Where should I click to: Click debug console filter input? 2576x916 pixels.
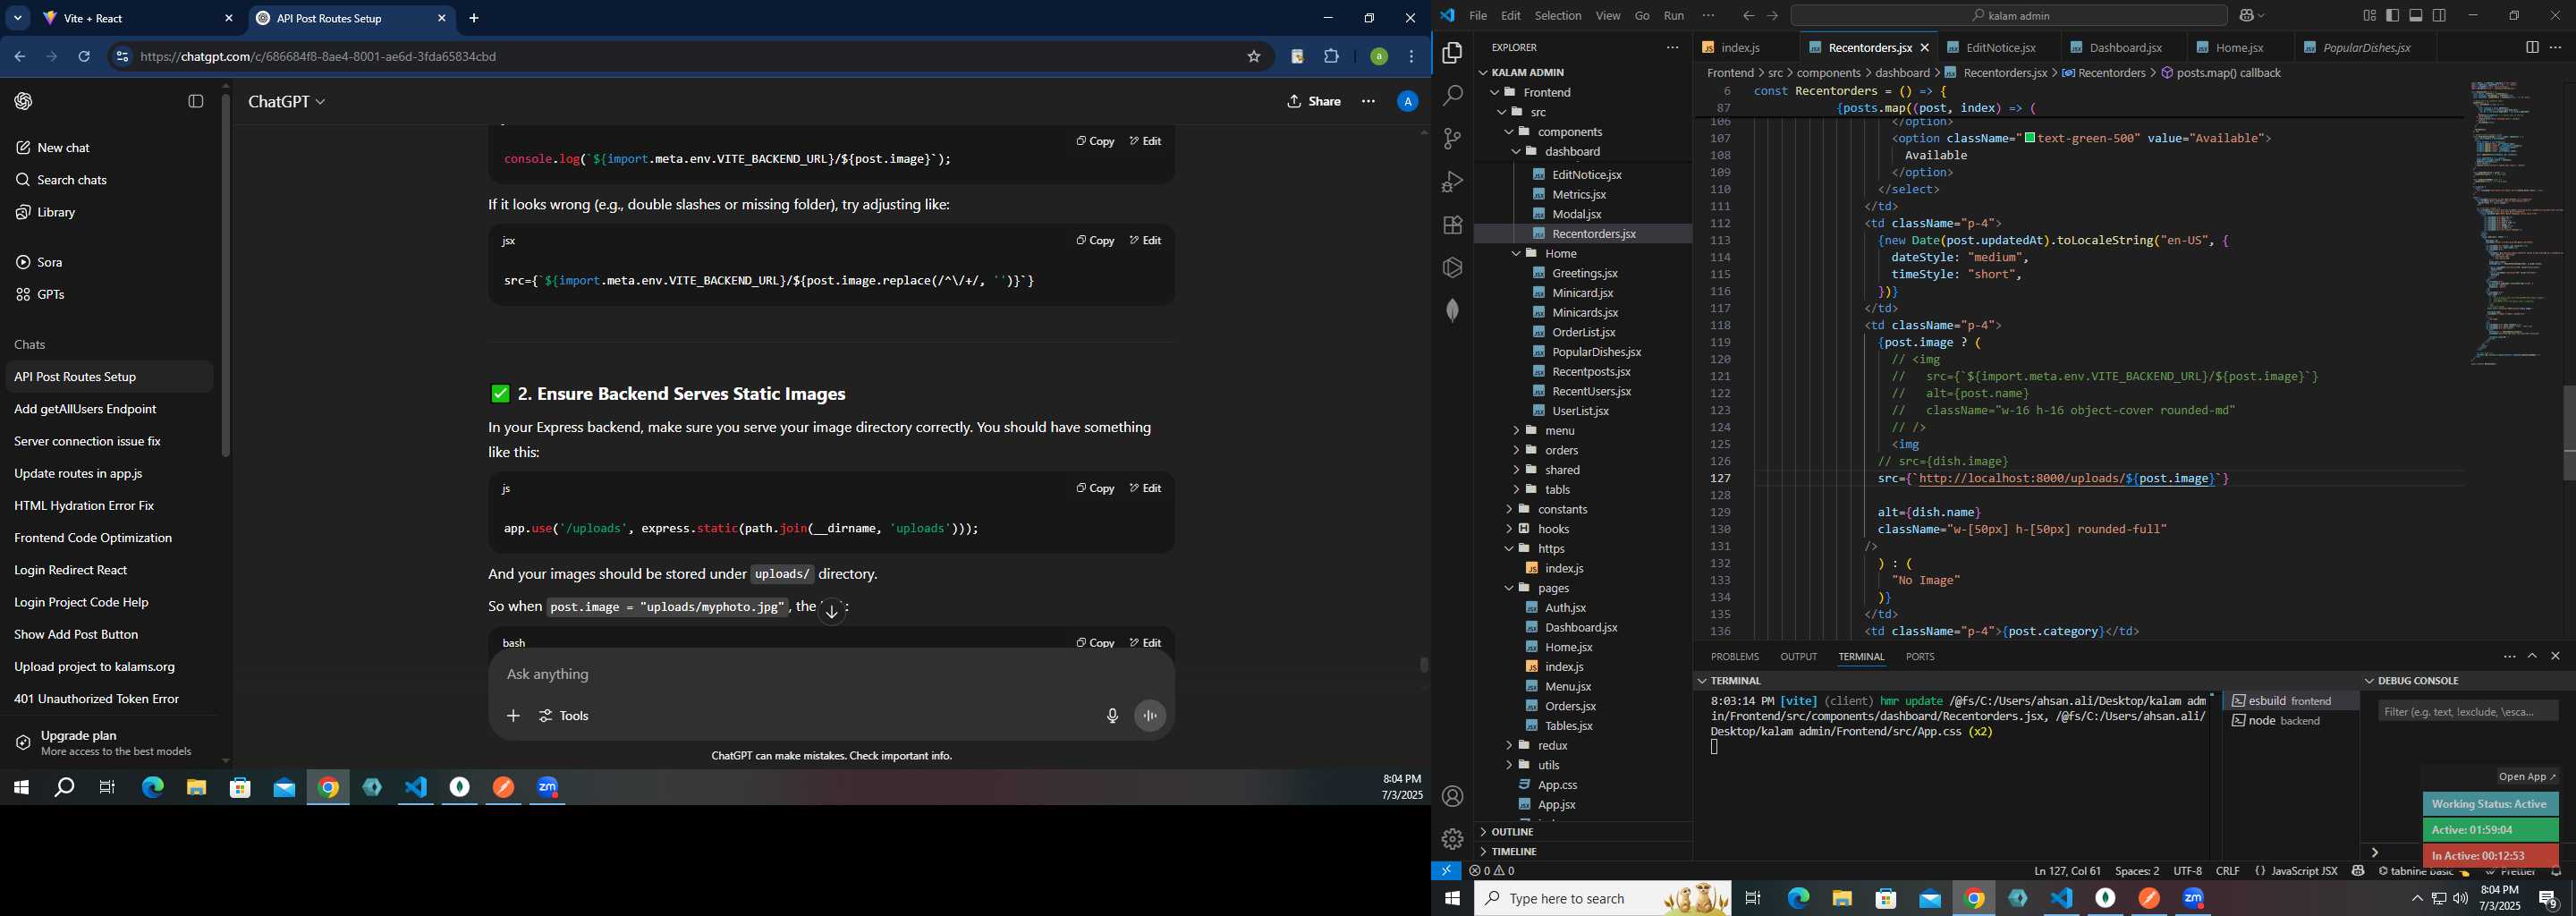[2467, 711]
